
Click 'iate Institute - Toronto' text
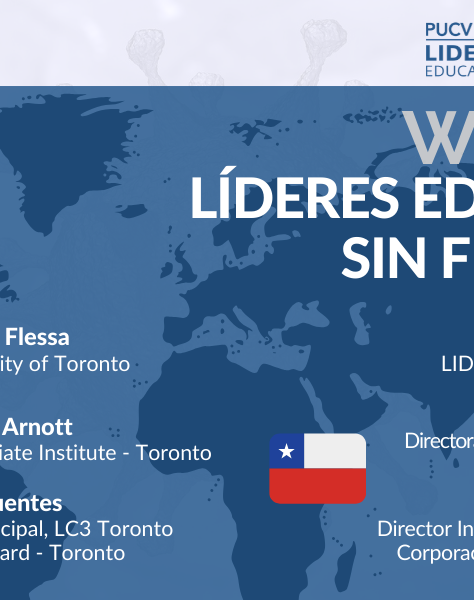(105, 453)
